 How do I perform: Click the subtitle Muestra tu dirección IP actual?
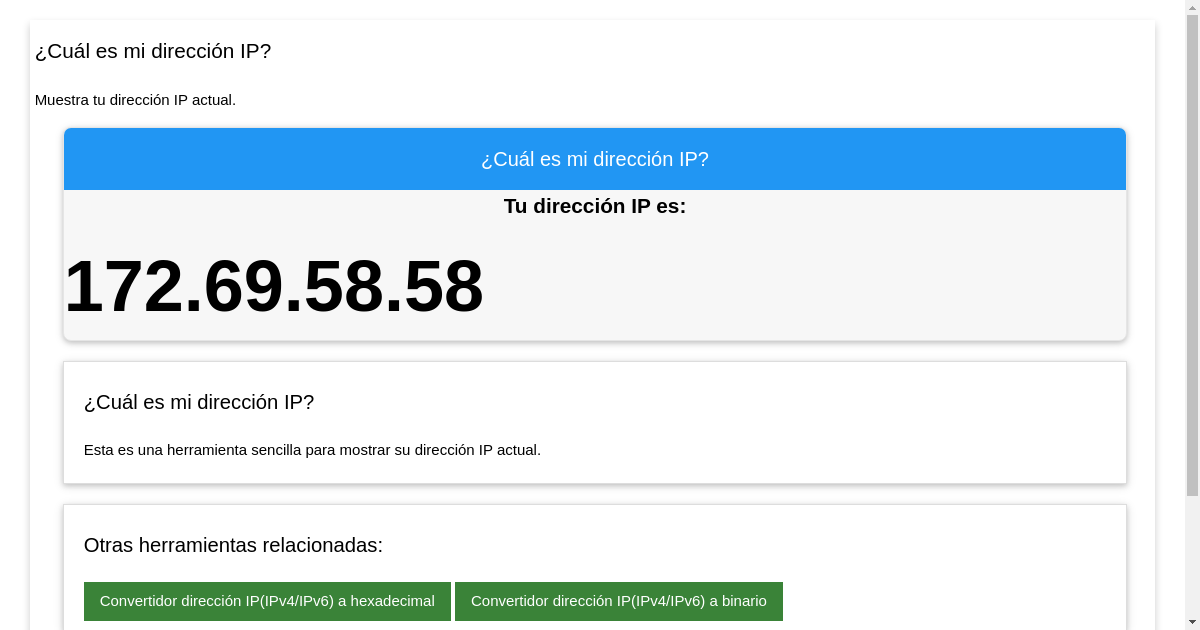click(x=136, y=100)
